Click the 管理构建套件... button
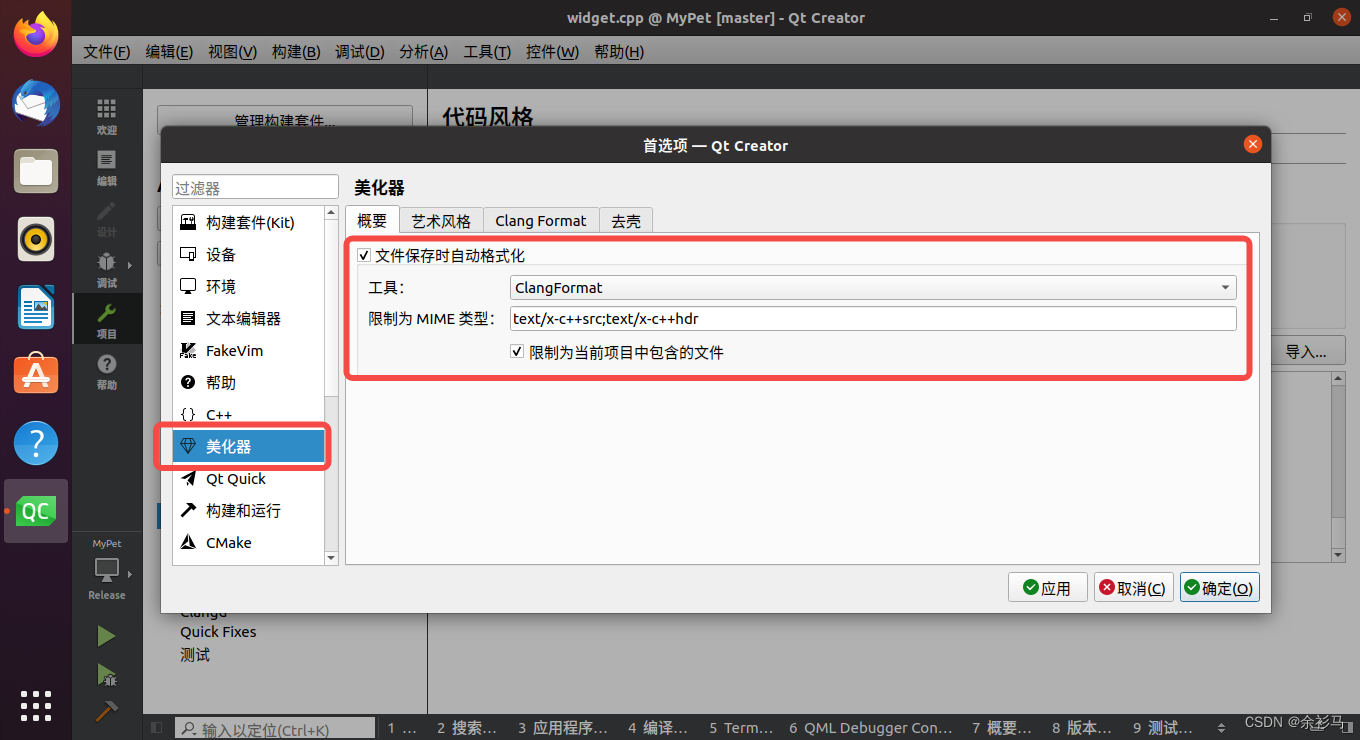The height and width of the screenshot is (740, 1360). pyautogui.click(x=285, y=119)
